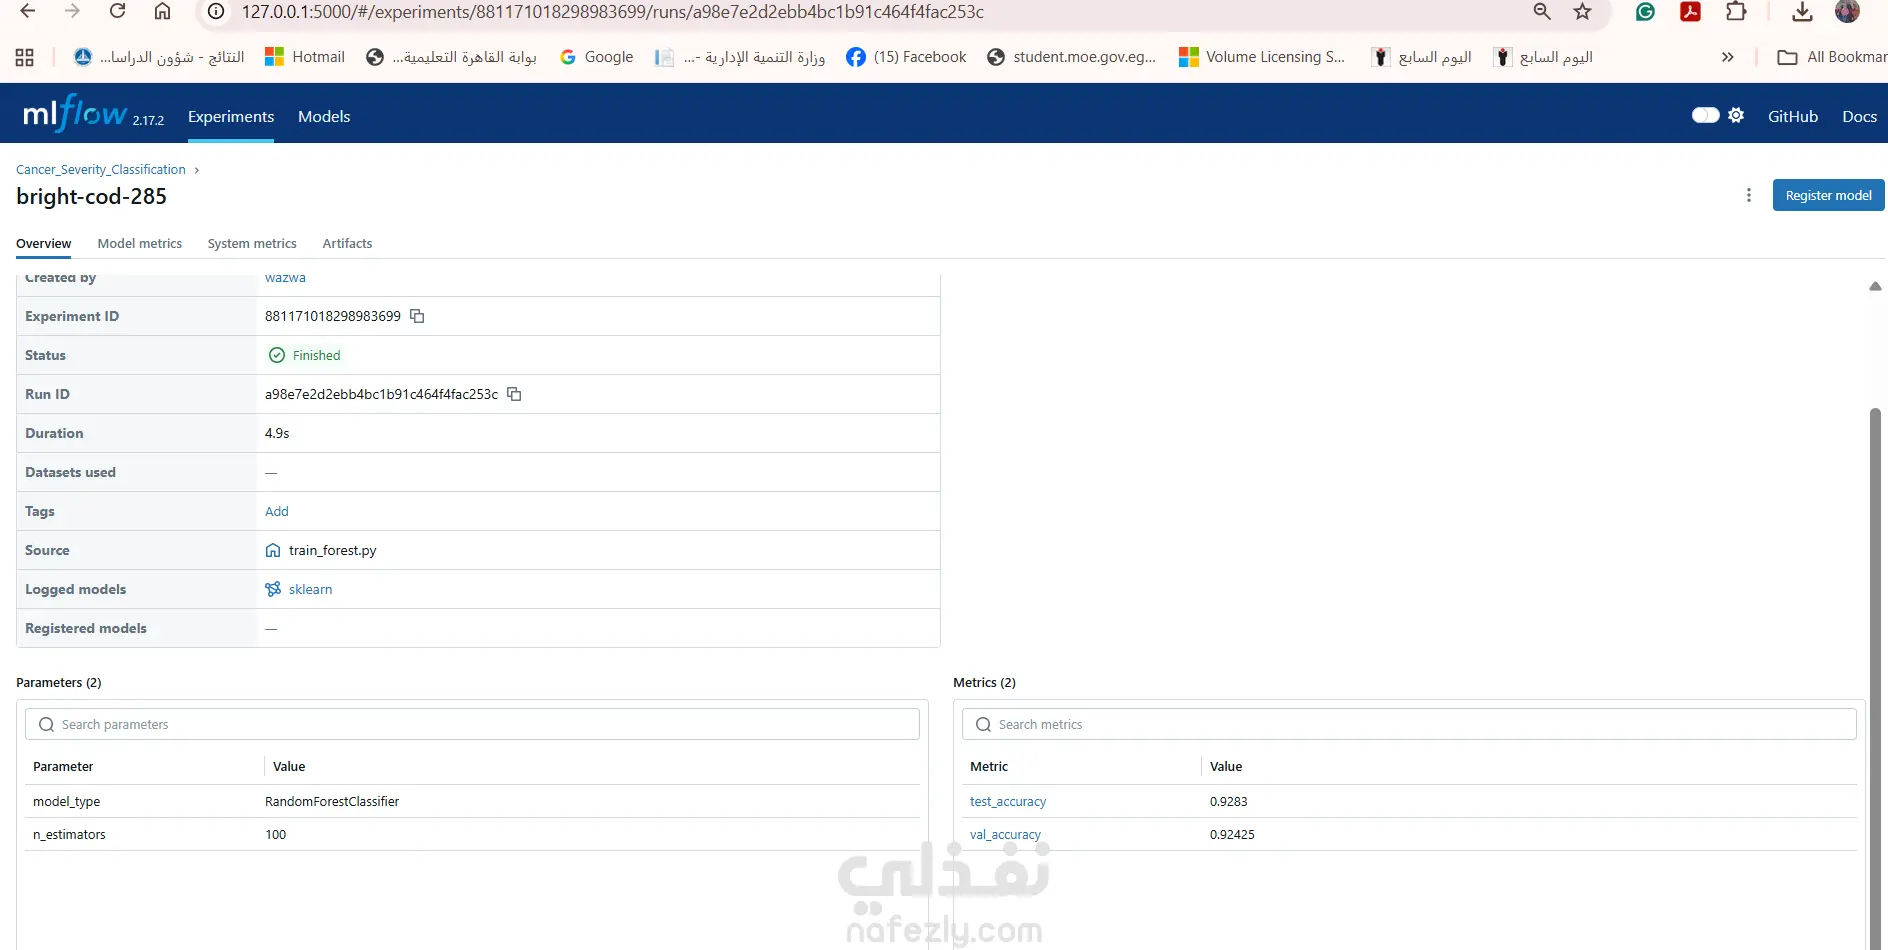The image size is (1888, 950).
Task: Go to Cancer_Severity_Classification experiment breadcrumb
Action: click(x=101, y=170)
